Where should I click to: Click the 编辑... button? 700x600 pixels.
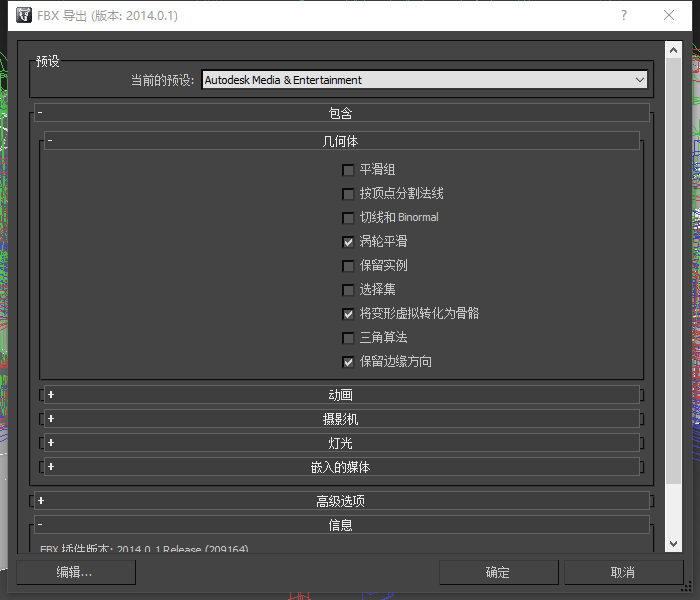coord(76,572)
